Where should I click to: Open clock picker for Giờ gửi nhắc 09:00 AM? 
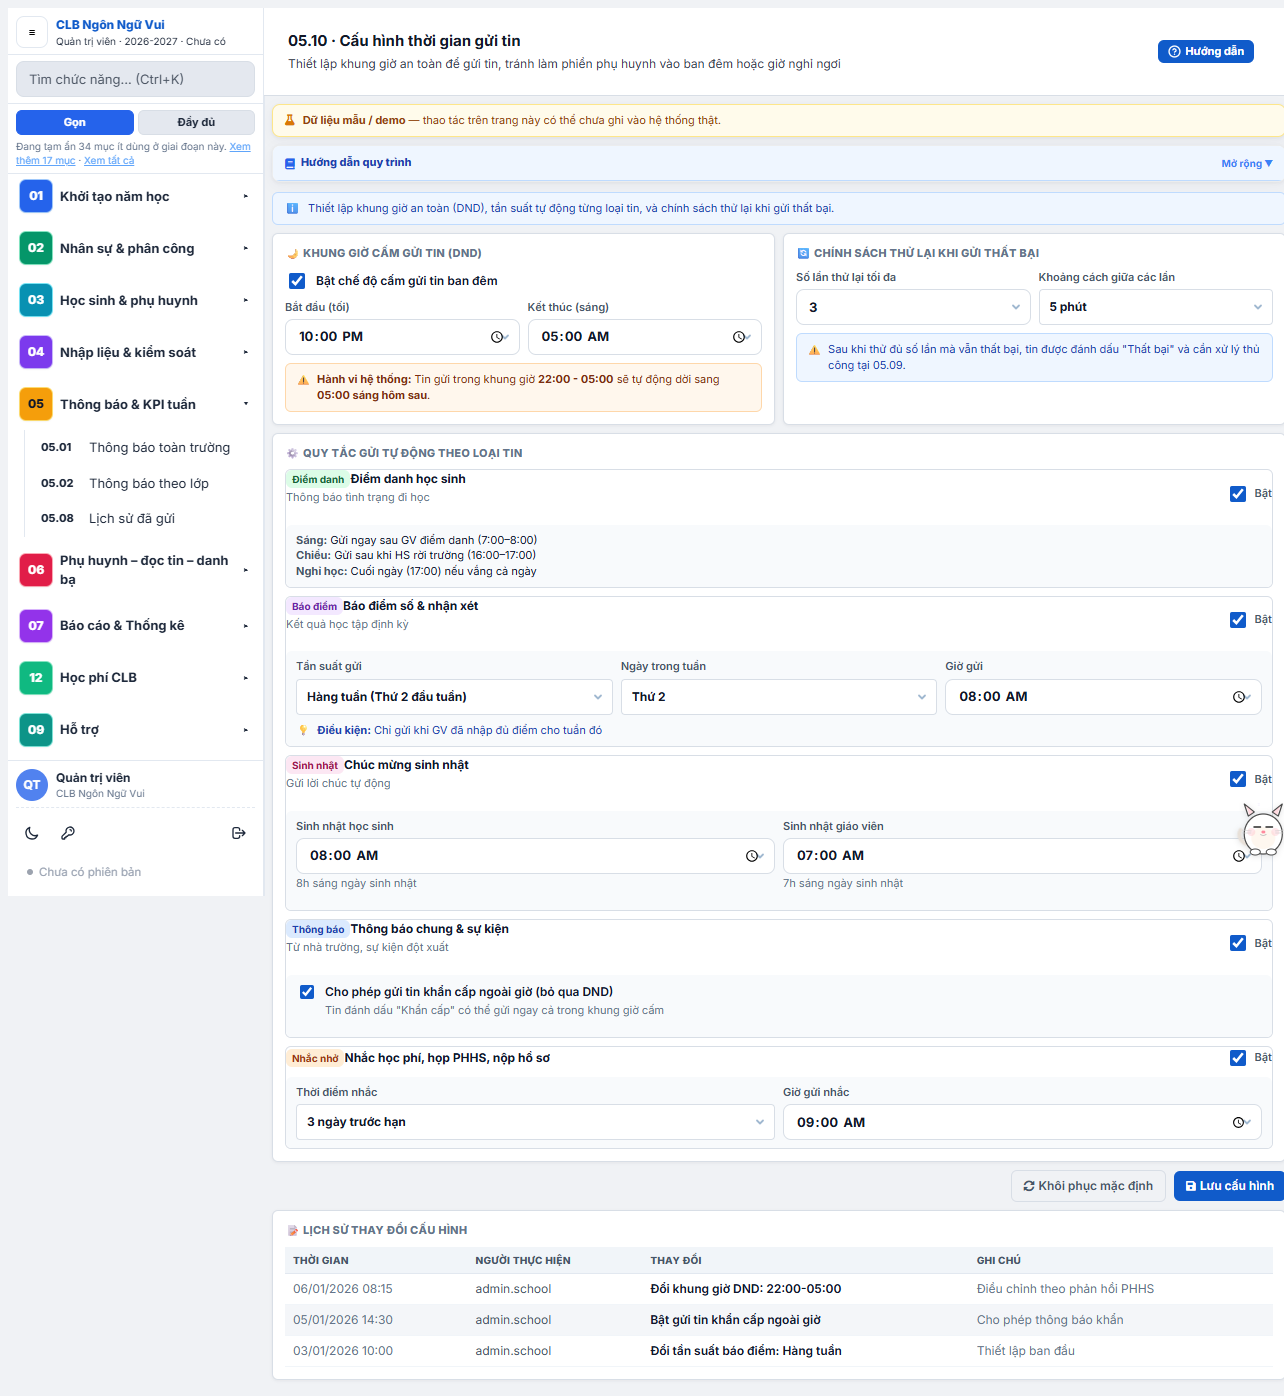click(x=1239, y=1123)
